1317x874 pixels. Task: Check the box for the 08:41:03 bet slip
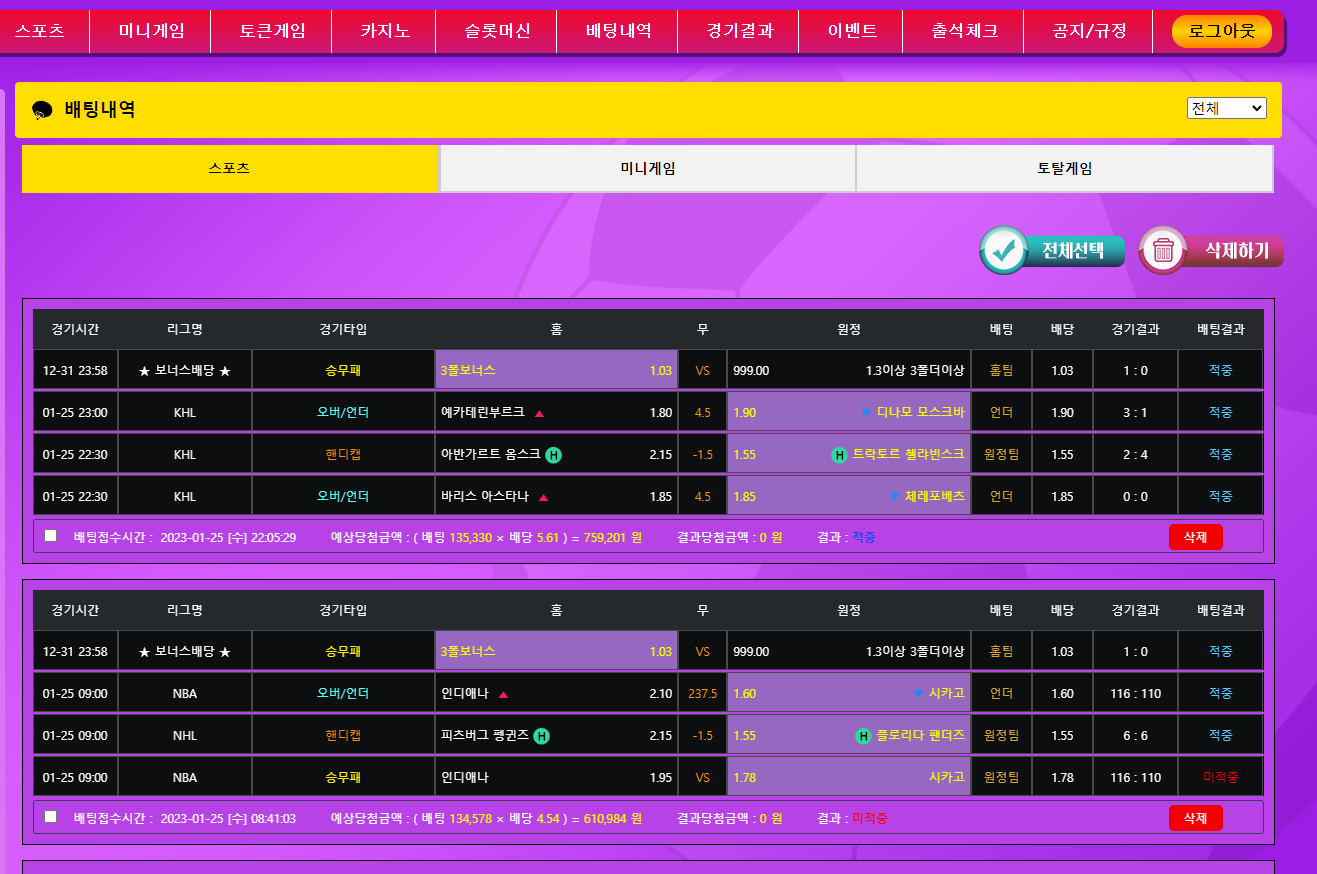coord(51,817)
